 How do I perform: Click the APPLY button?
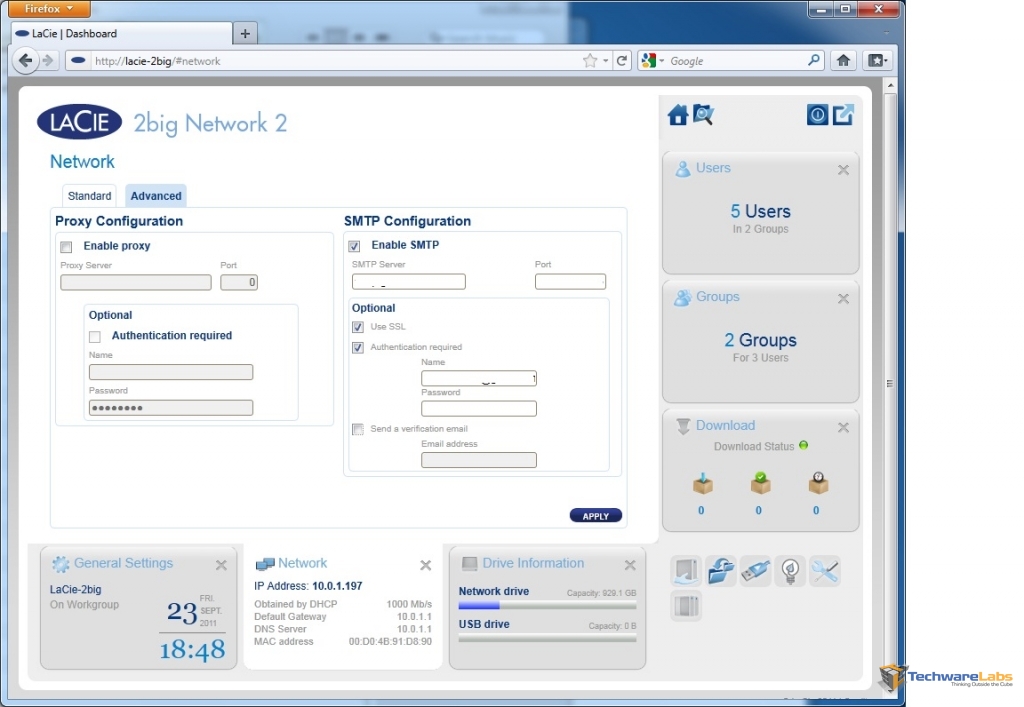coord(596,516)
